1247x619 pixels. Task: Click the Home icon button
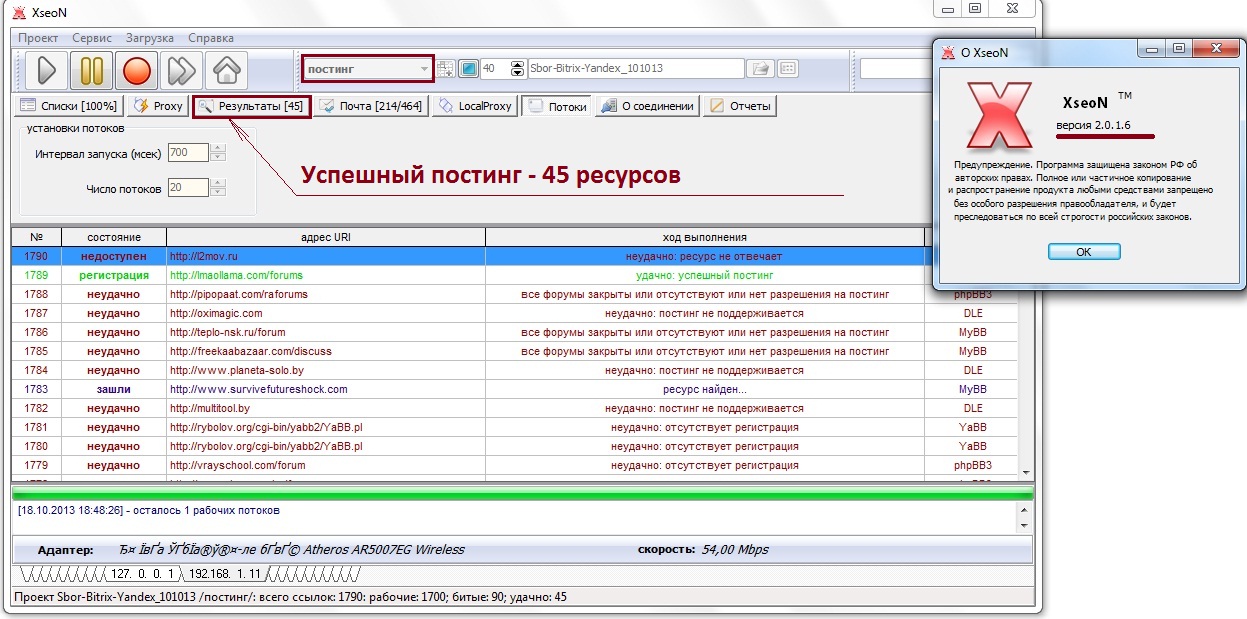coord(226,70)
